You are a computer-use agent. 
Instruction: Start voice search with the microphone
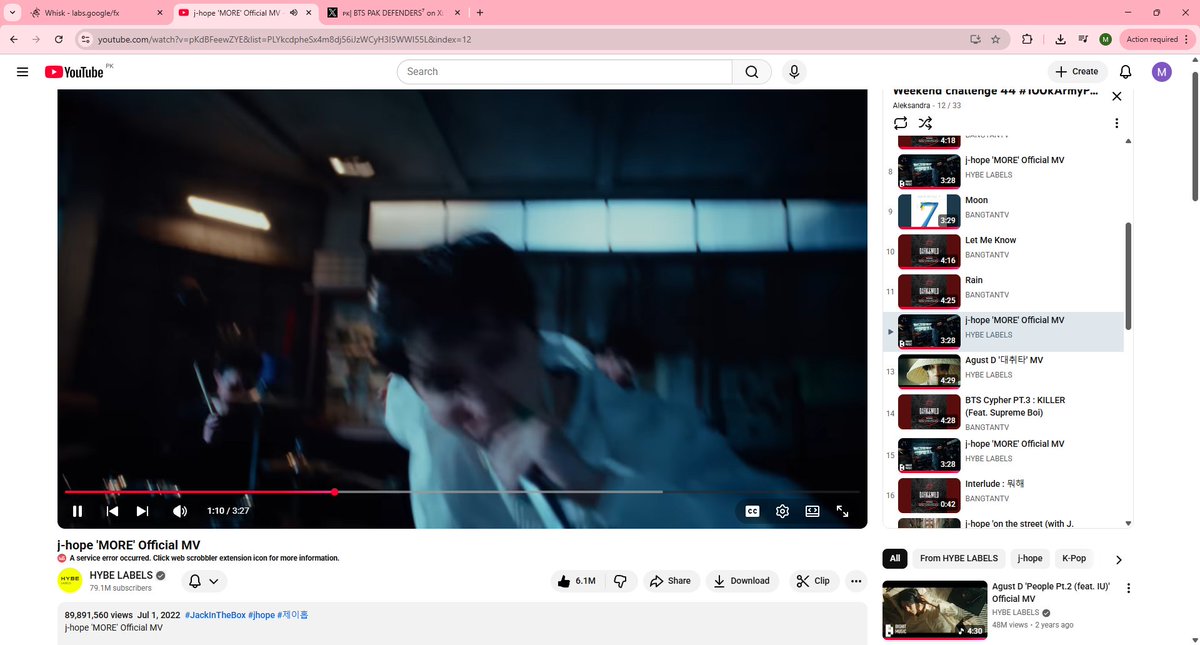tap(794, 72)
